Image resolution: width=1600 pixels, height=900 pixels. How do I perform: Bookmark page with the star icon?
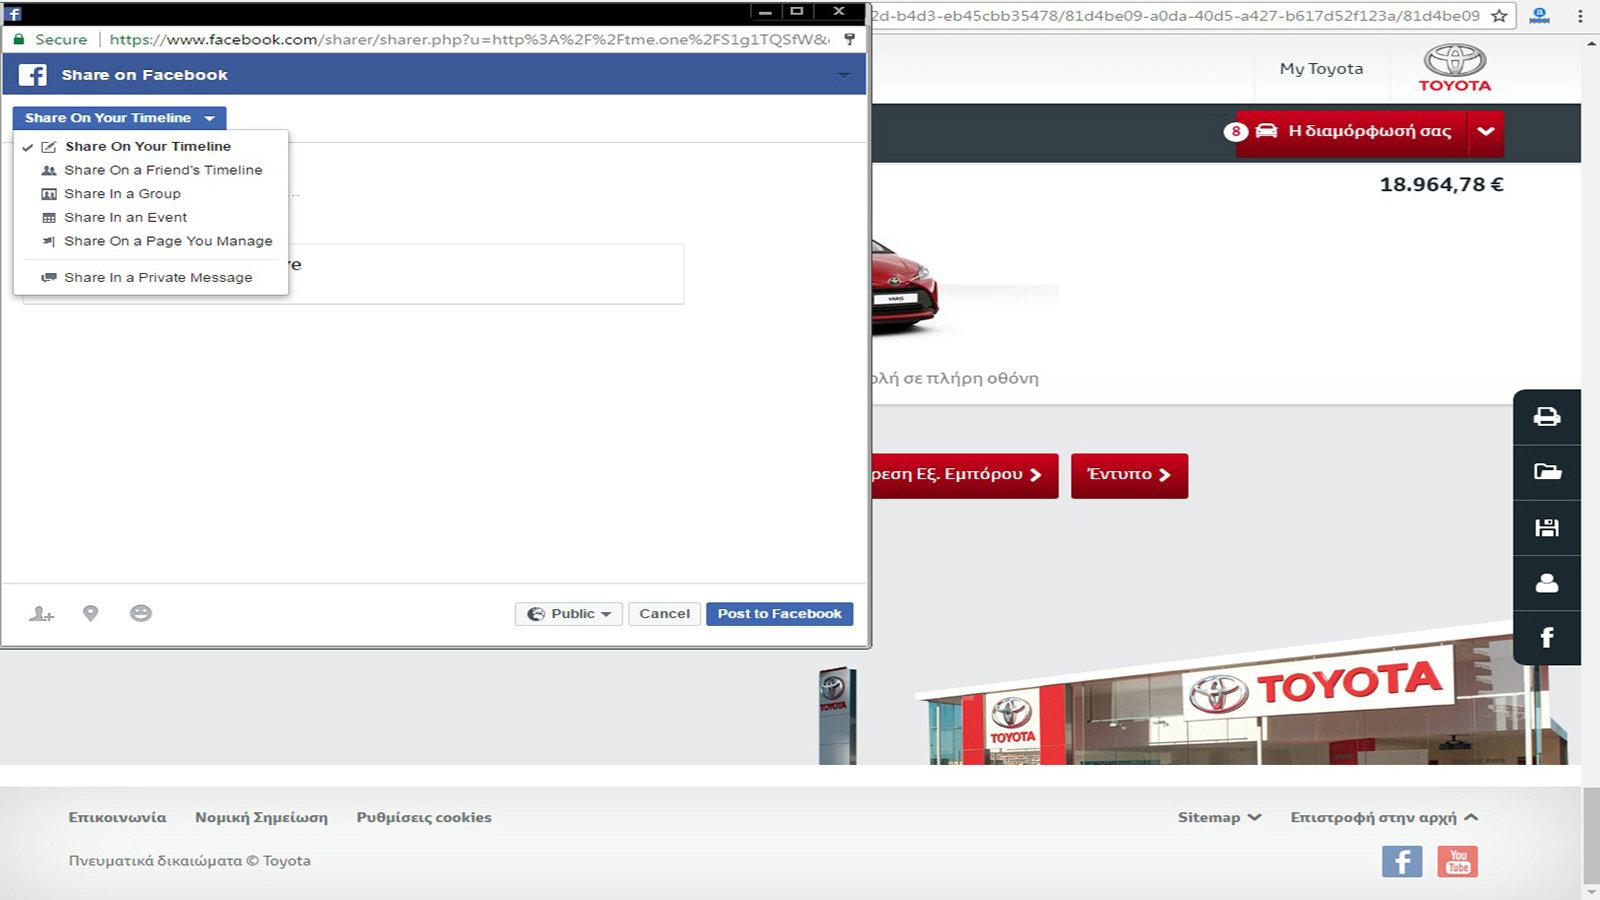(1499, 15)
